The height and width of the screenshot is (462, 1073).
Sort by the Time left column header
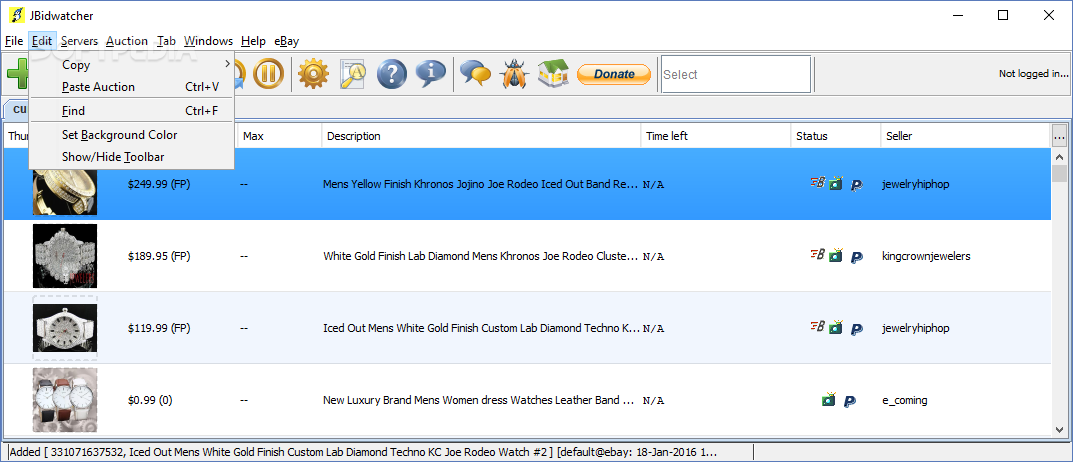[x=716, y=136]
